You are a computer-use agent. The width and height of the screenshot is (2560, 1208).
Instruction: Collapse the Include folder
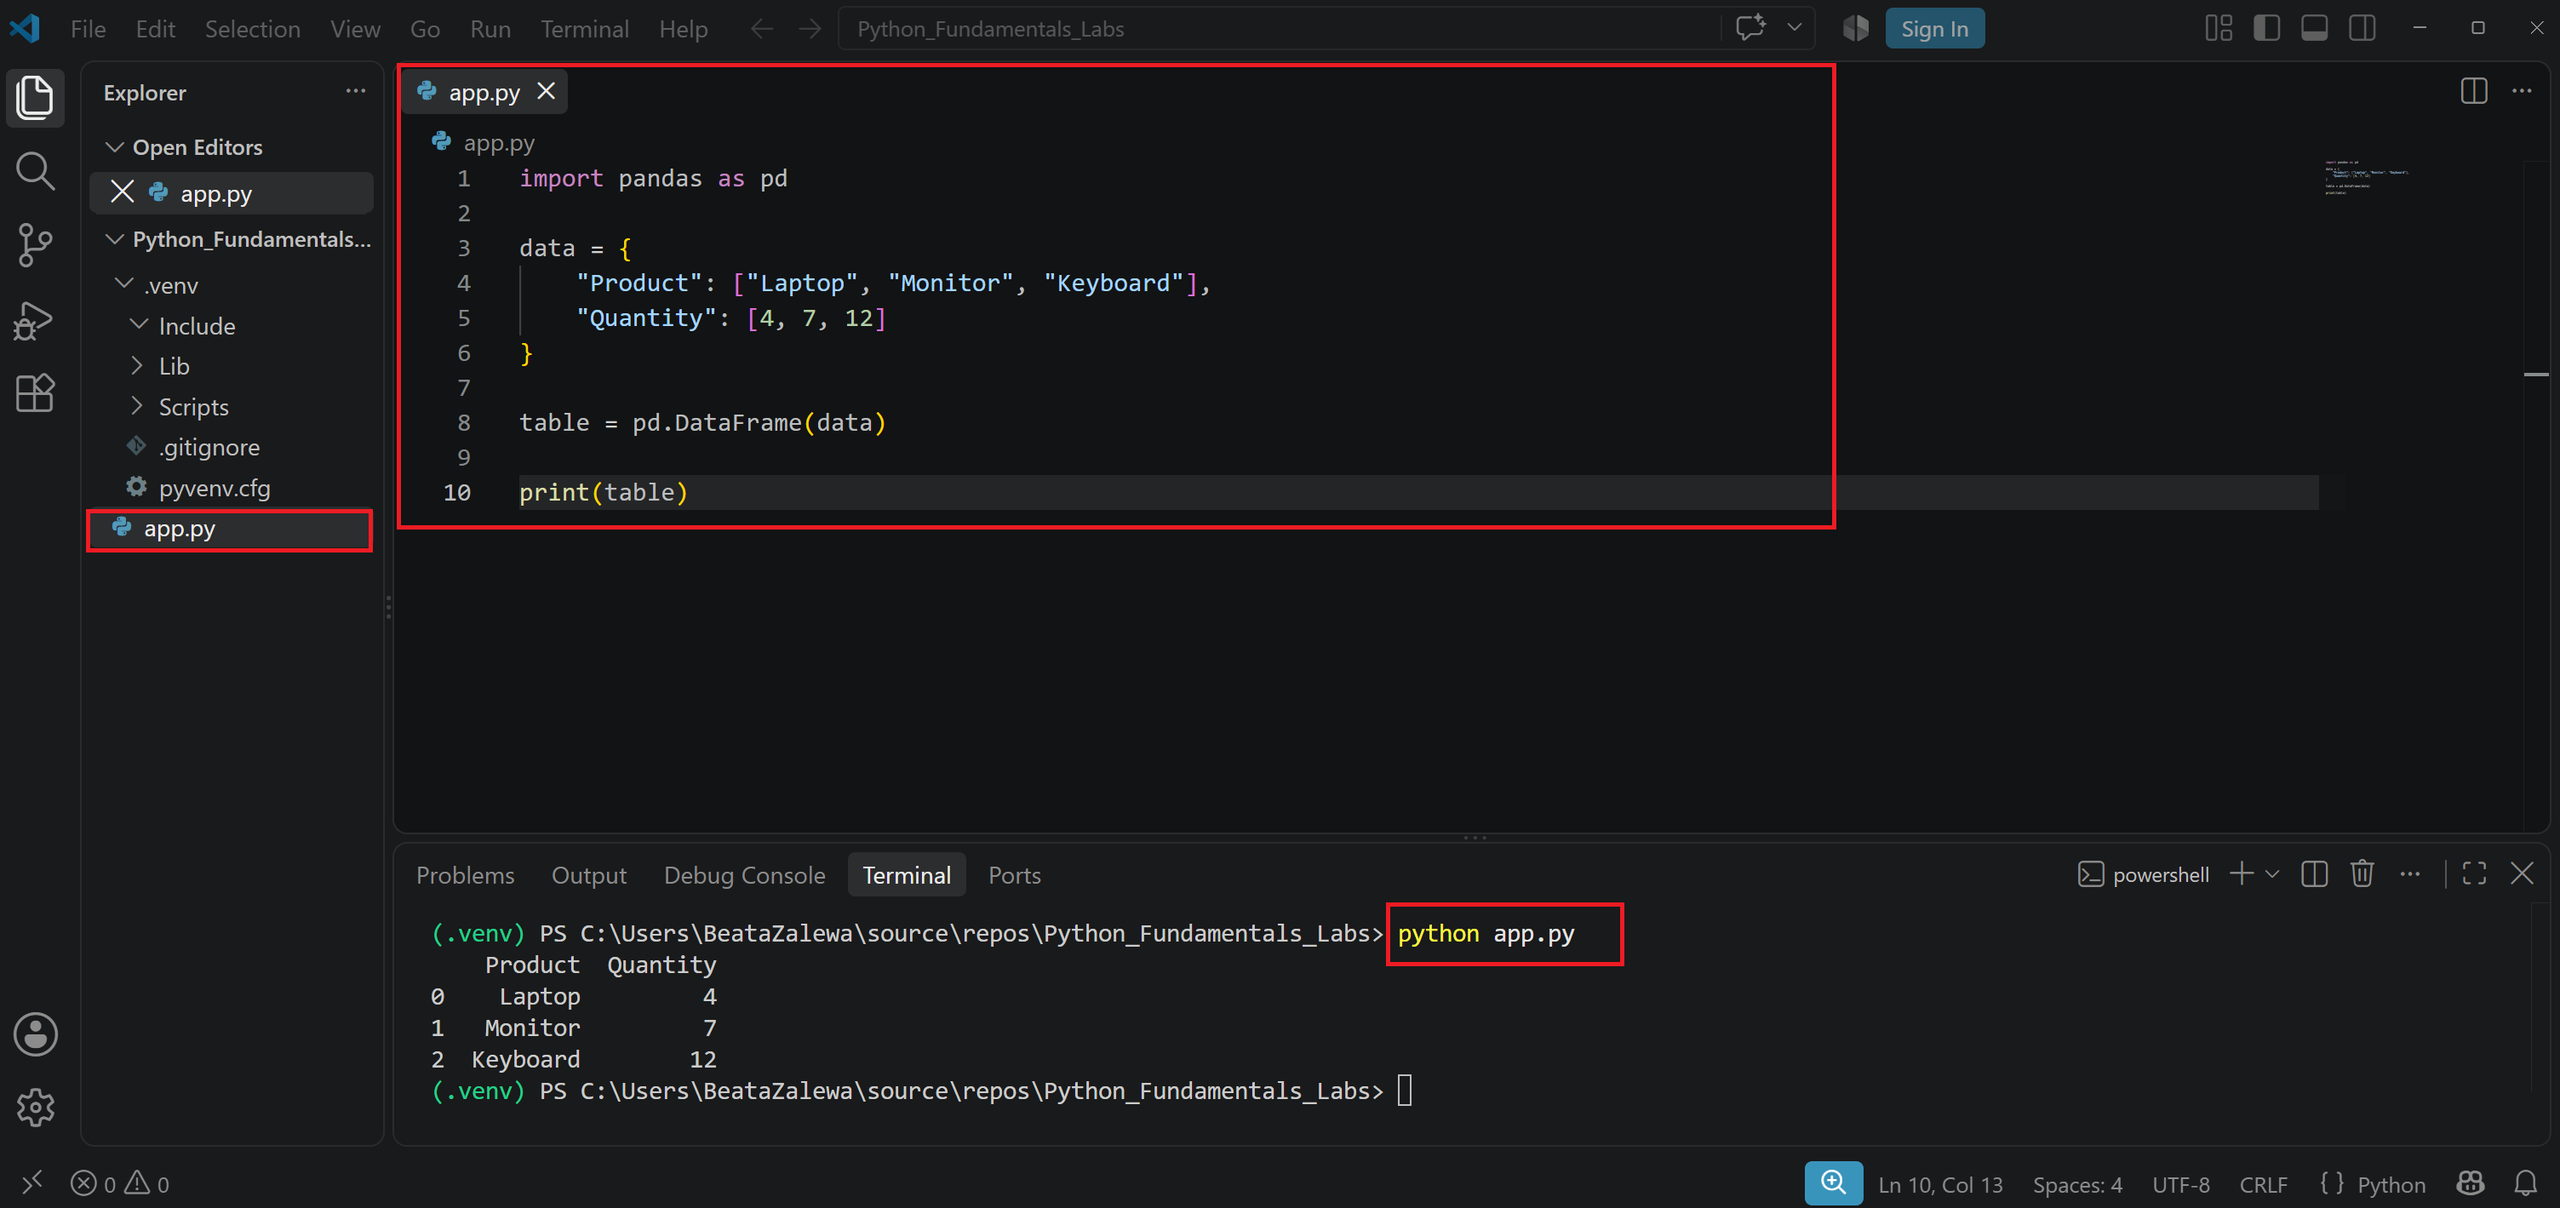point(139,325)
